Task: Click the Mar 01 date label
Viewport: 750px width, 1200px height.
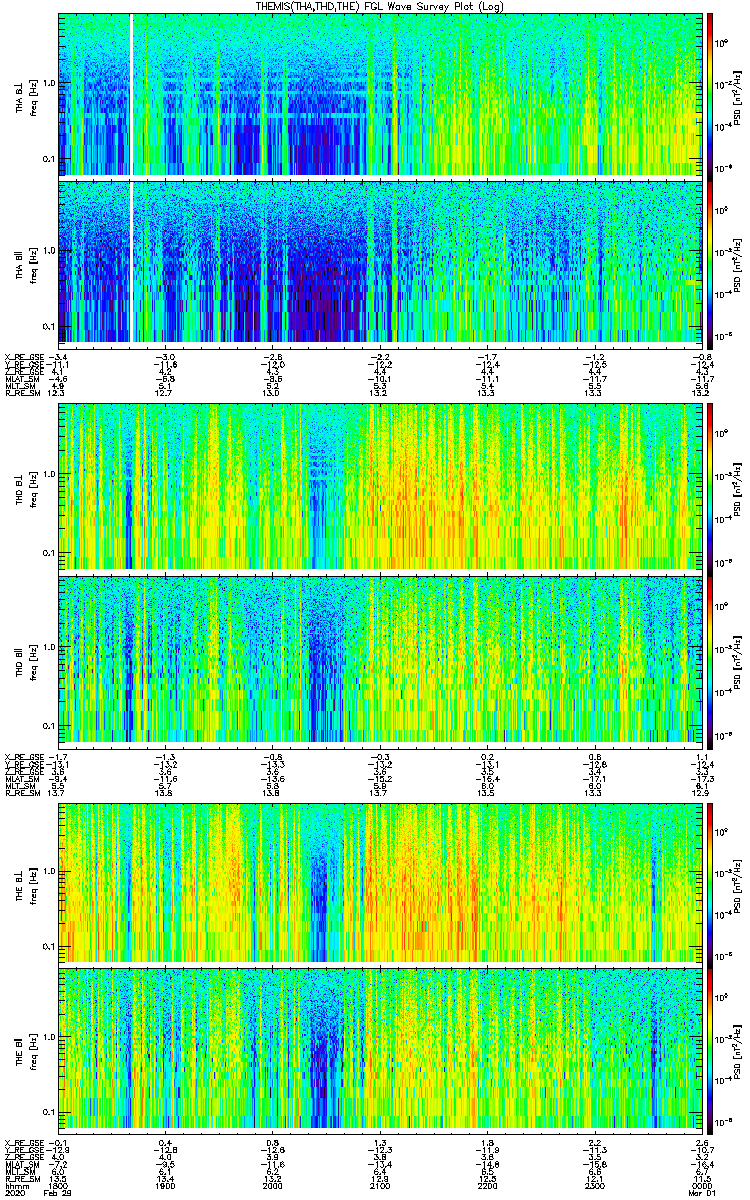Action: [x=701, y=1194]
